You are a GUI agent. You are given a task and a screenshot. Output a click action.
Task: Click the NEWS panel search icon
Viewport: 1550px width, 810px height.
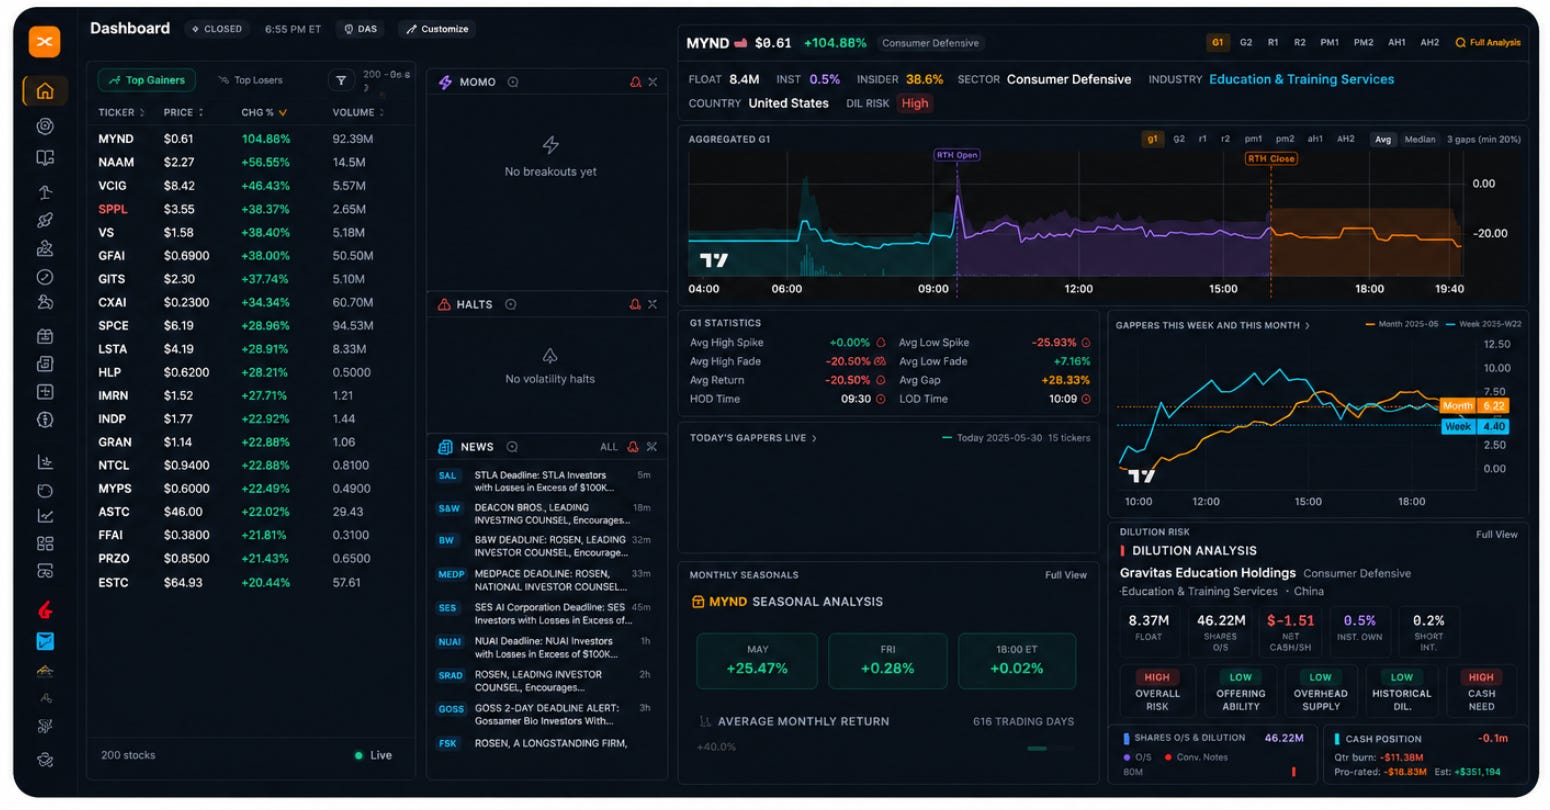(x=512, y=447)
